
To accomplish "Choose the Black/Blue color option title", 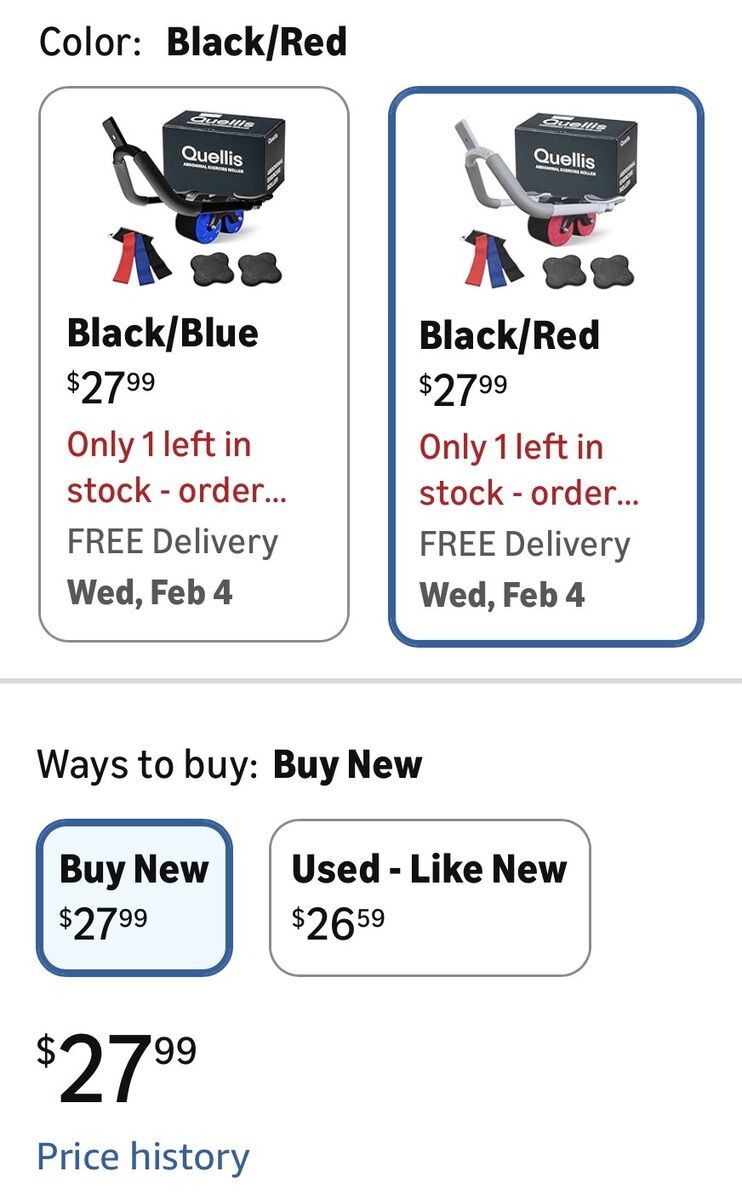I will (x=163, y=333).
